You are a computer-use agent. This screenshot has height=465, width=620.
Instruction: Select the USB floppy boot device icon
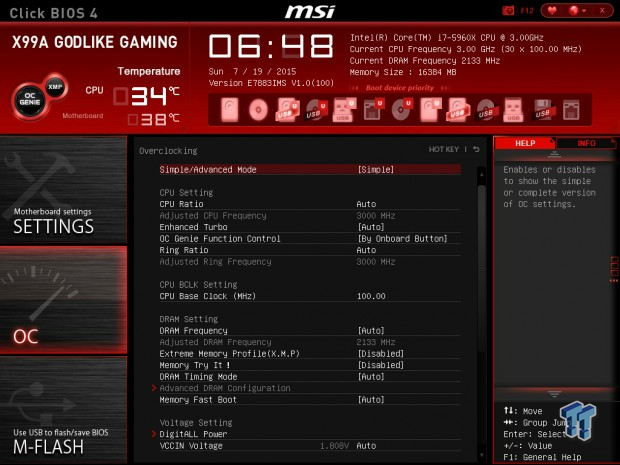[542, 110]
